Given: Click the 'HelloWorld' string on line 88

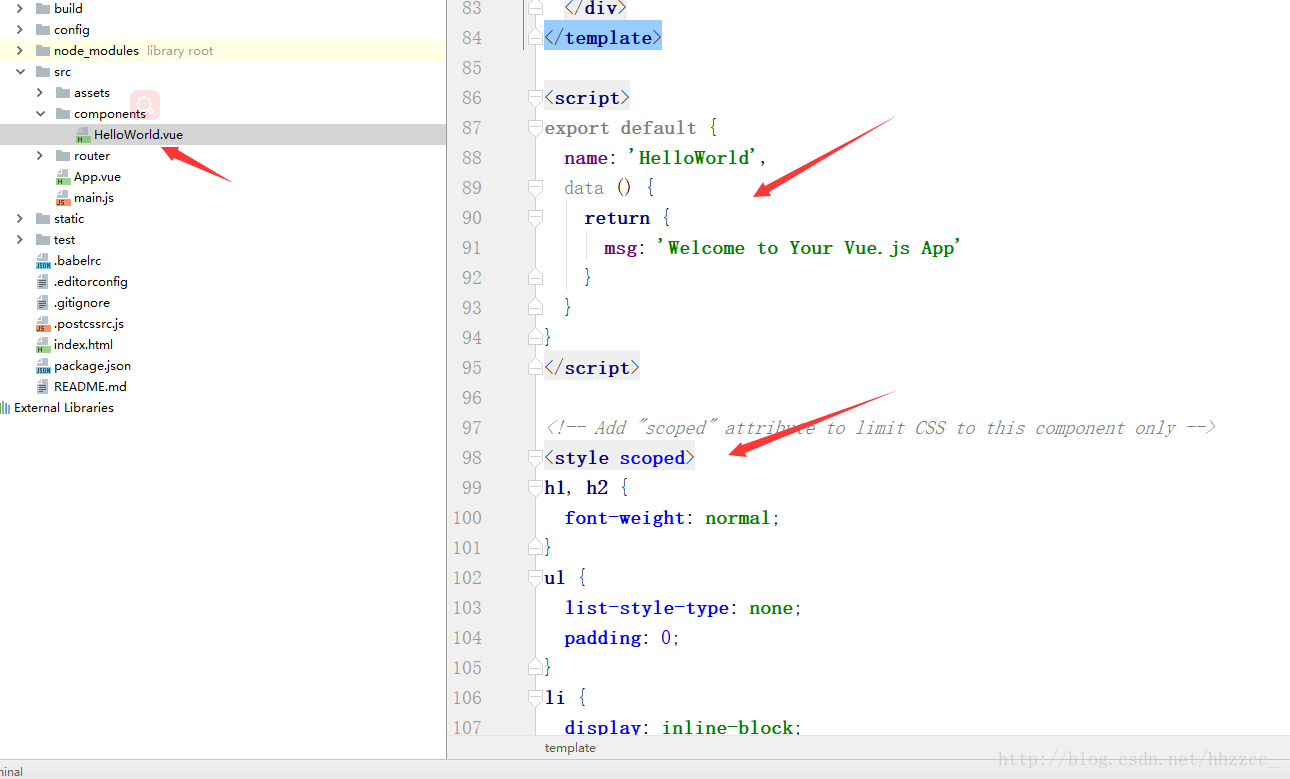Looking at the screenshot, I should tap(693, 158).
